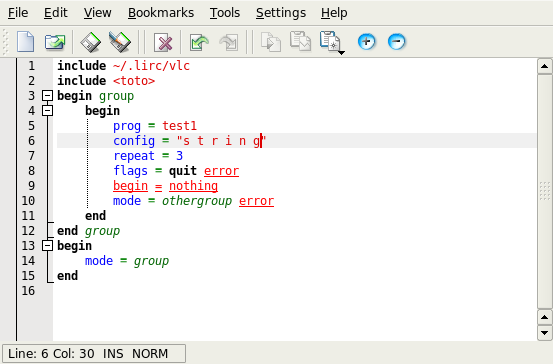The width and height of the screenshot is (553, 364).
Task: Open the Settings menu
Action: pos(281,13)
